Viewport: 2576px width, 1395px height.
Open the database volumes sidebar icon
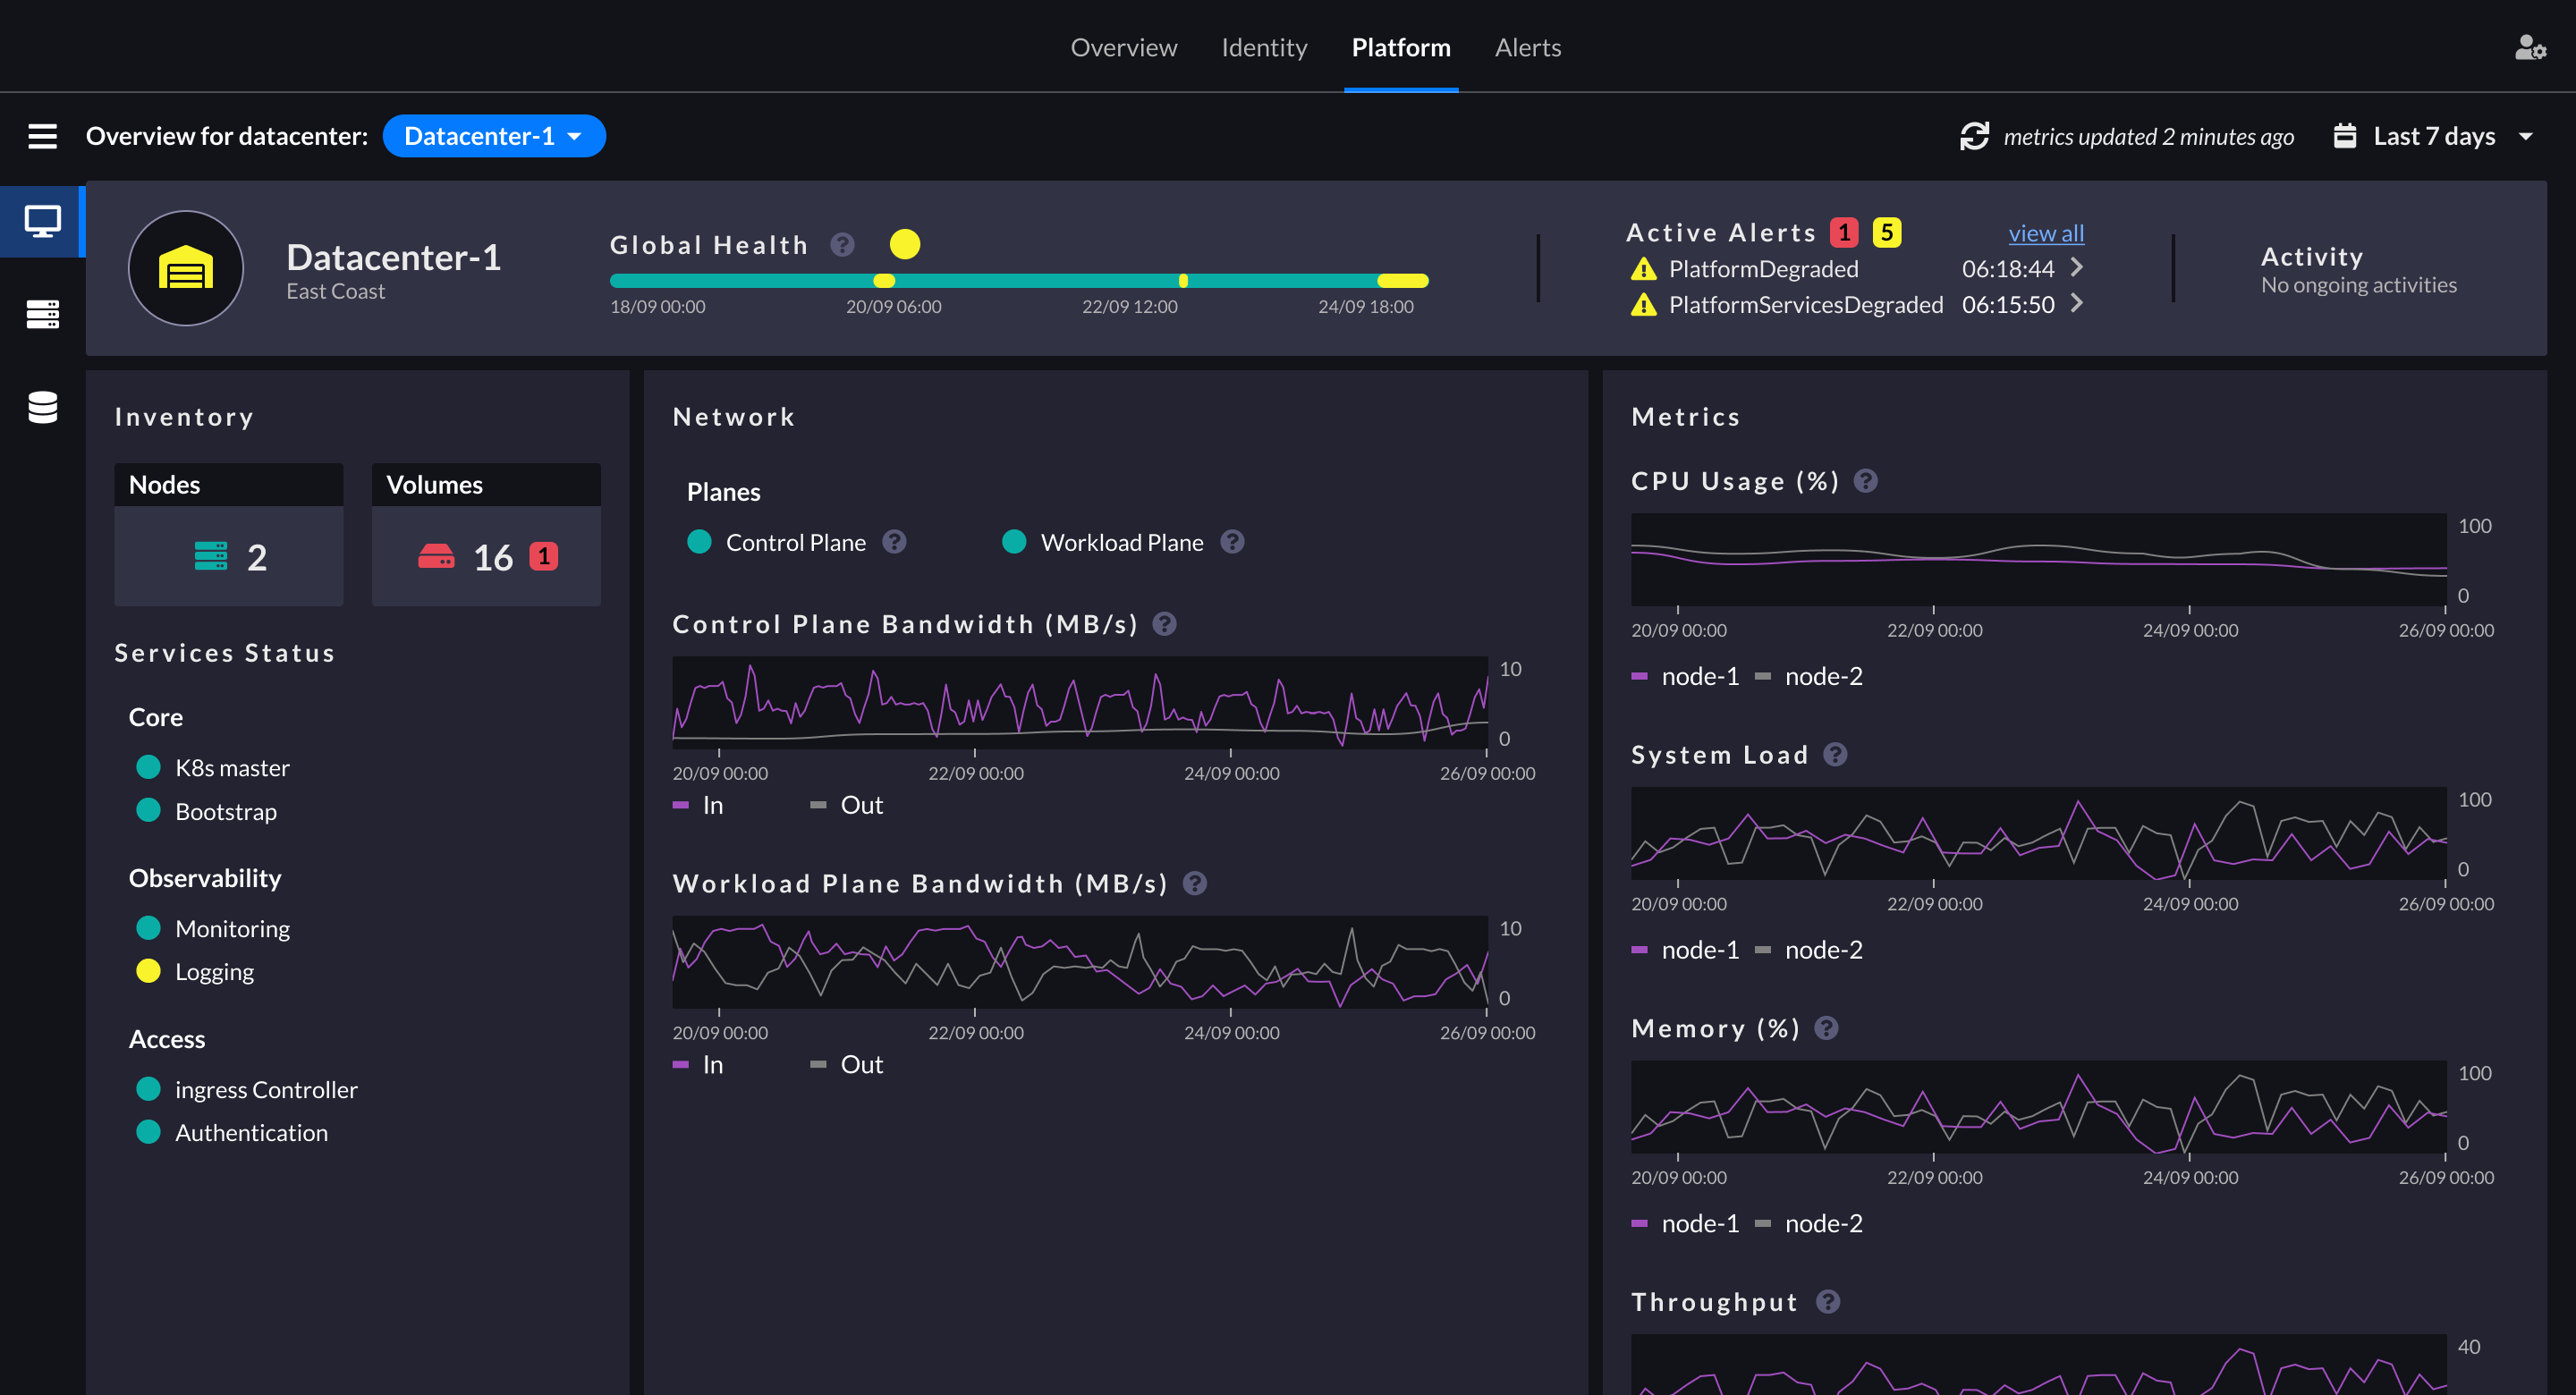[x=42, y=407]
